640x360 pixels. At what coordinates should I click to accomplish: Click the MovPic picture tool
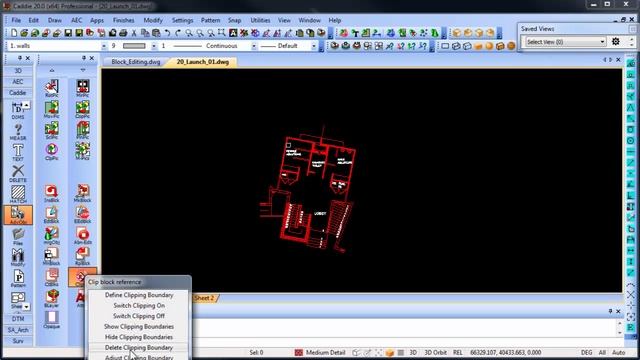point(51,110)
